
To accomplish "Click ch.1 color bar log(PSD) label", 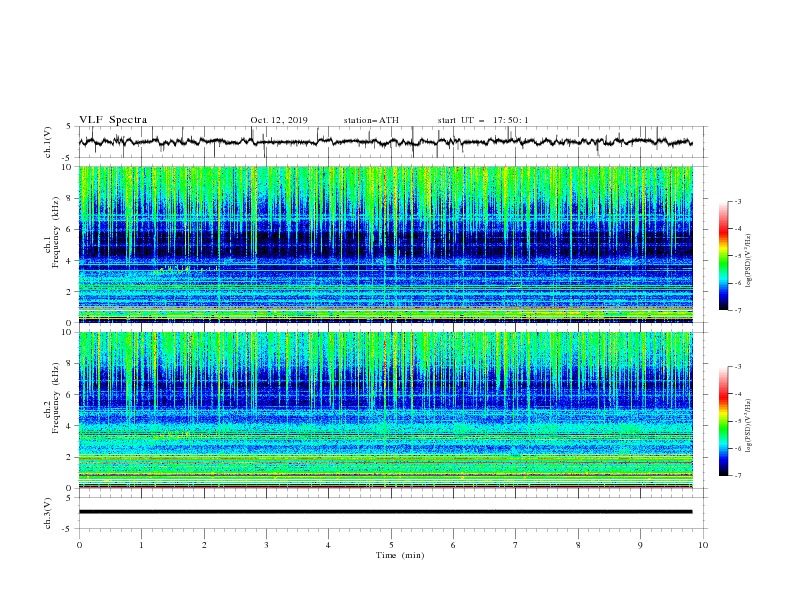I will coord(749,261).
